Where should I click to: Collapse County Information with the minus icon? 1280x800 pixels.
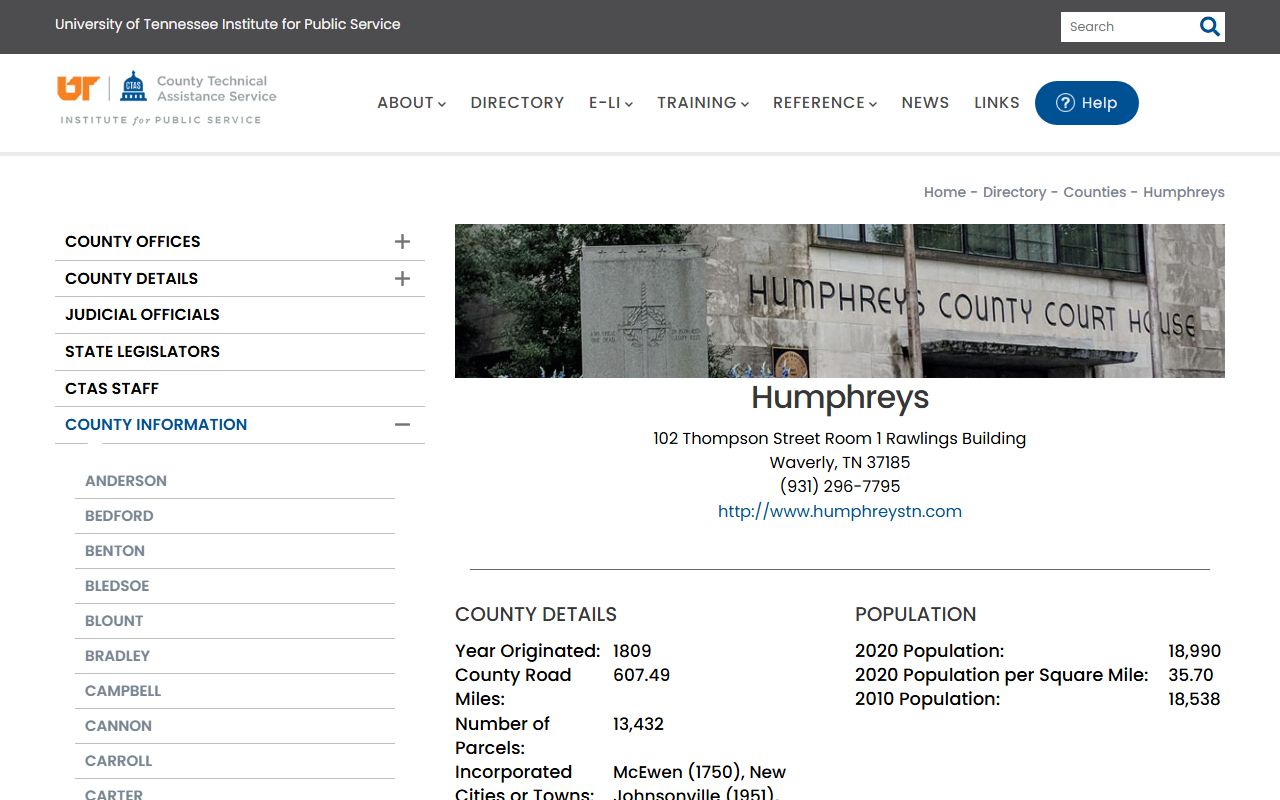tap(402, 425)
